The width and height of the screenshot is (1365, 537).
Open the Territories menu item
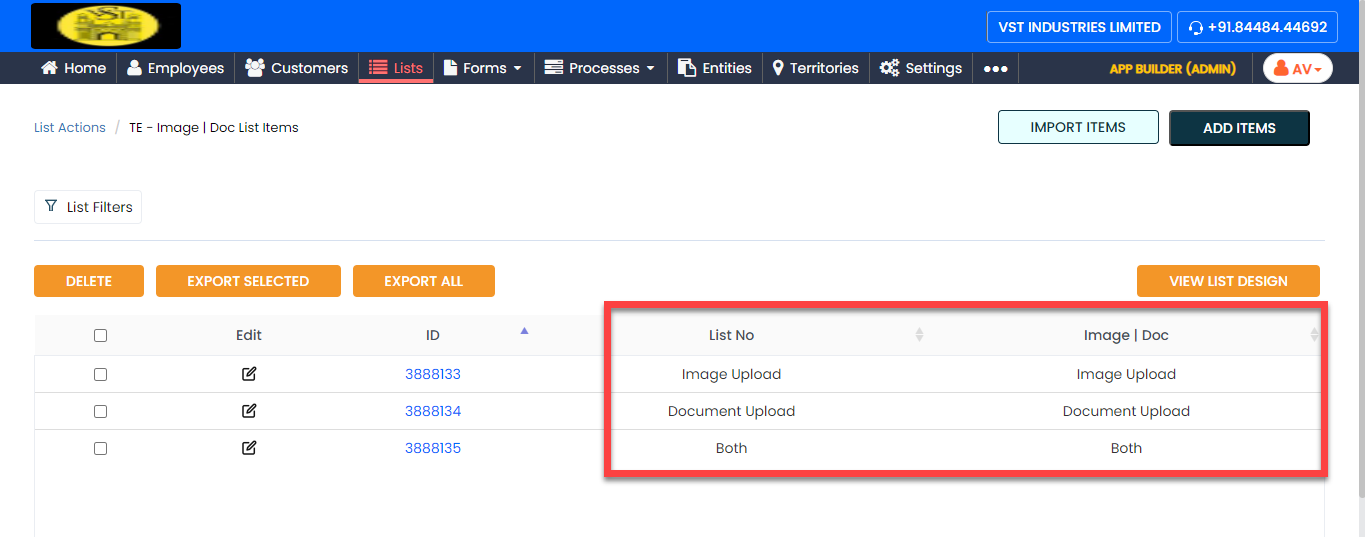click(815, 68)
